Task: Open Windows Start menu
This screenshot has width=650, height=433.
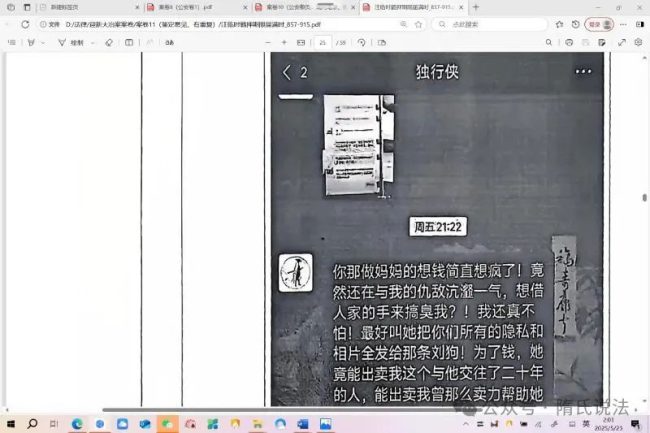Action: [x=11, y=424]
